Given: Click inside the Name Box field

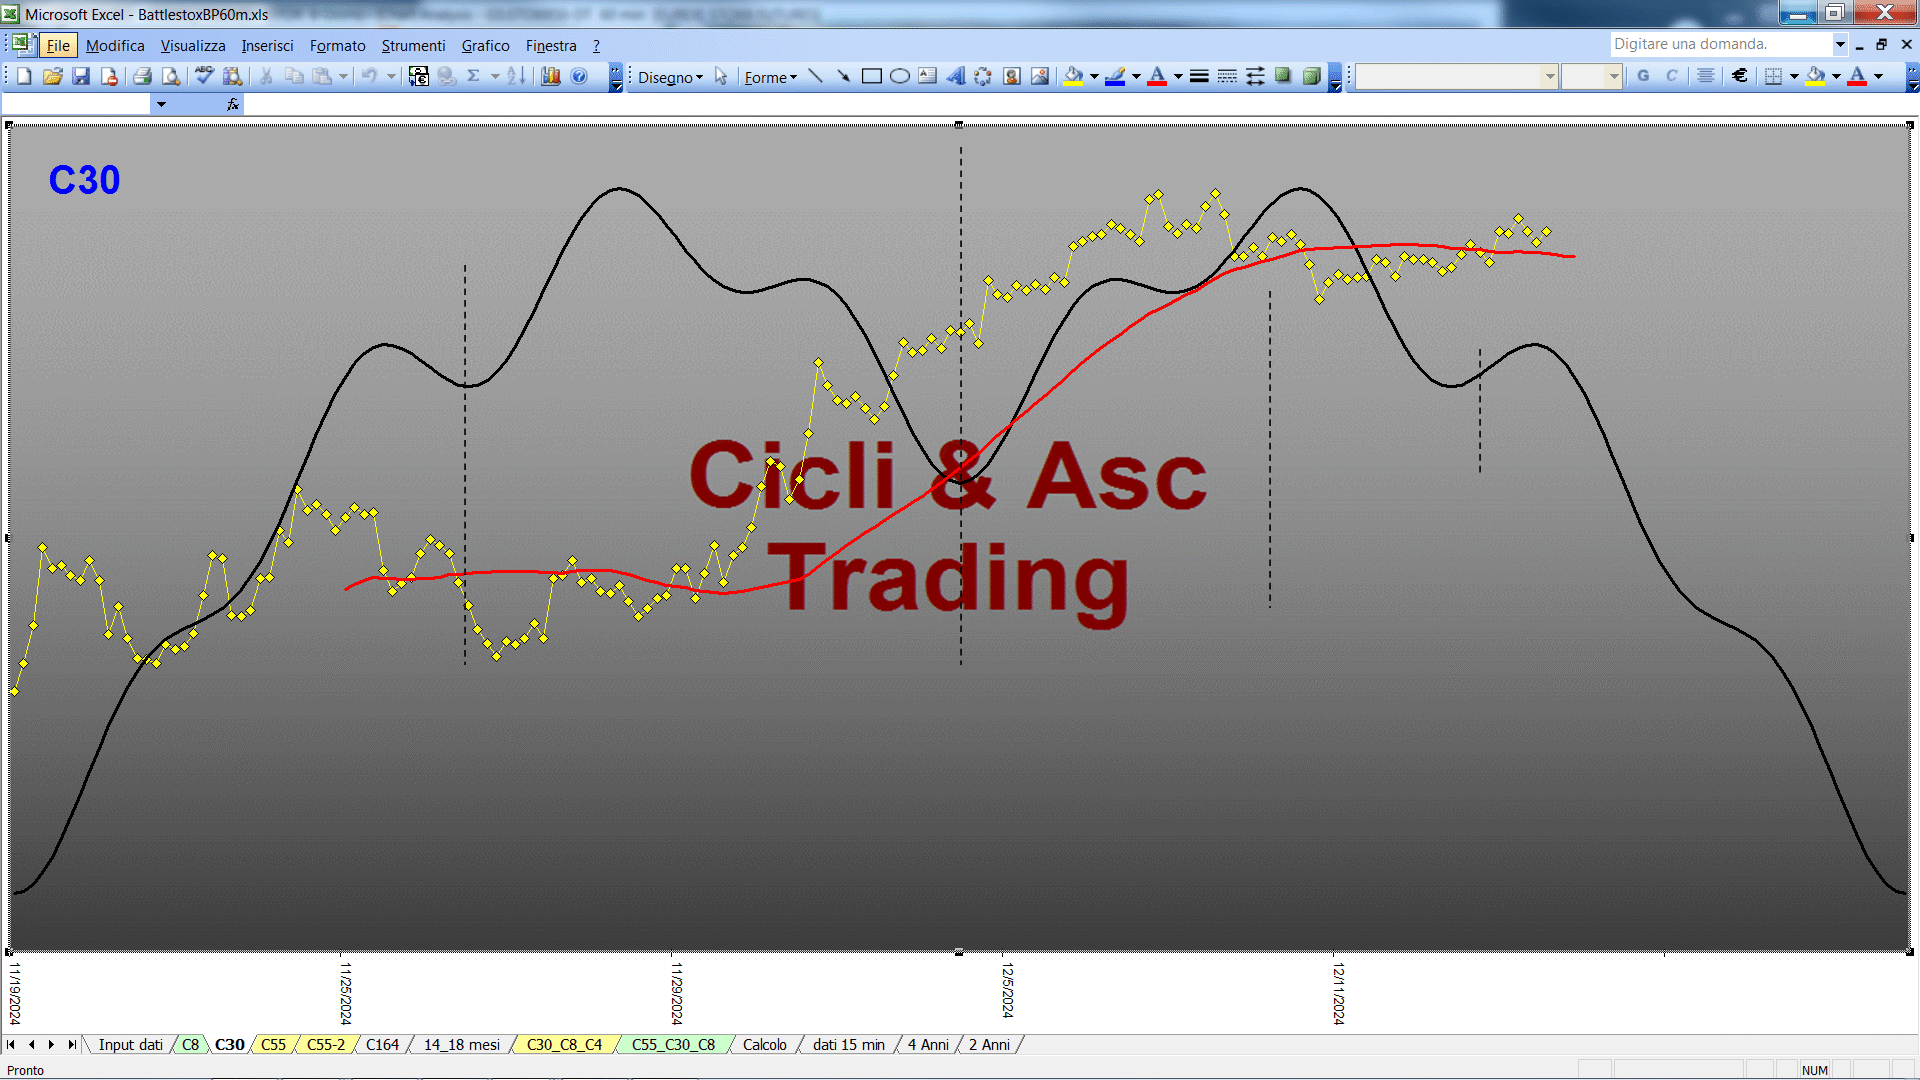Looking at the screenshot, I should [x=77, y=104].
